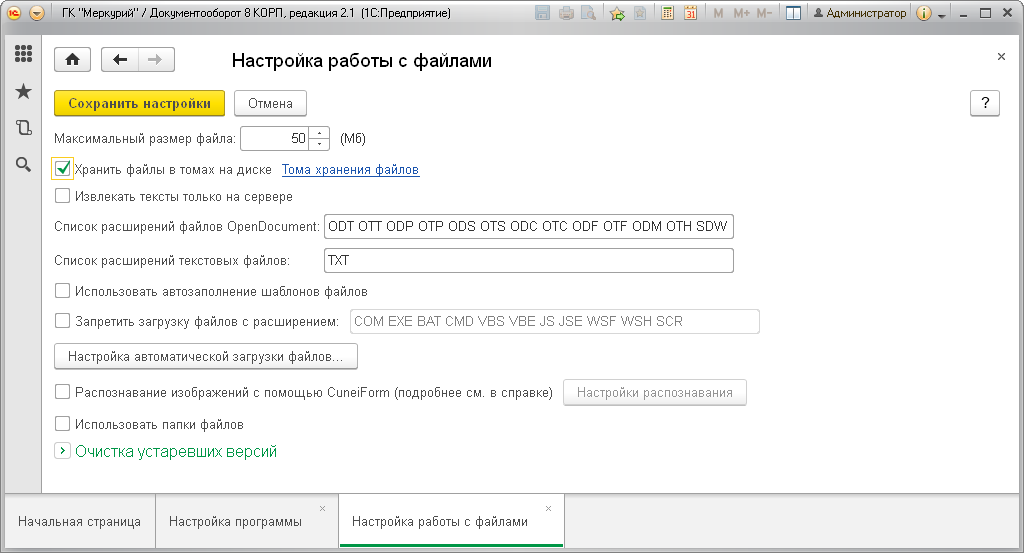Expand Очистка устаревших версий section
The height and width of the screenshot is (553, 1024).
pyautogui.click(x=63, y=451)
